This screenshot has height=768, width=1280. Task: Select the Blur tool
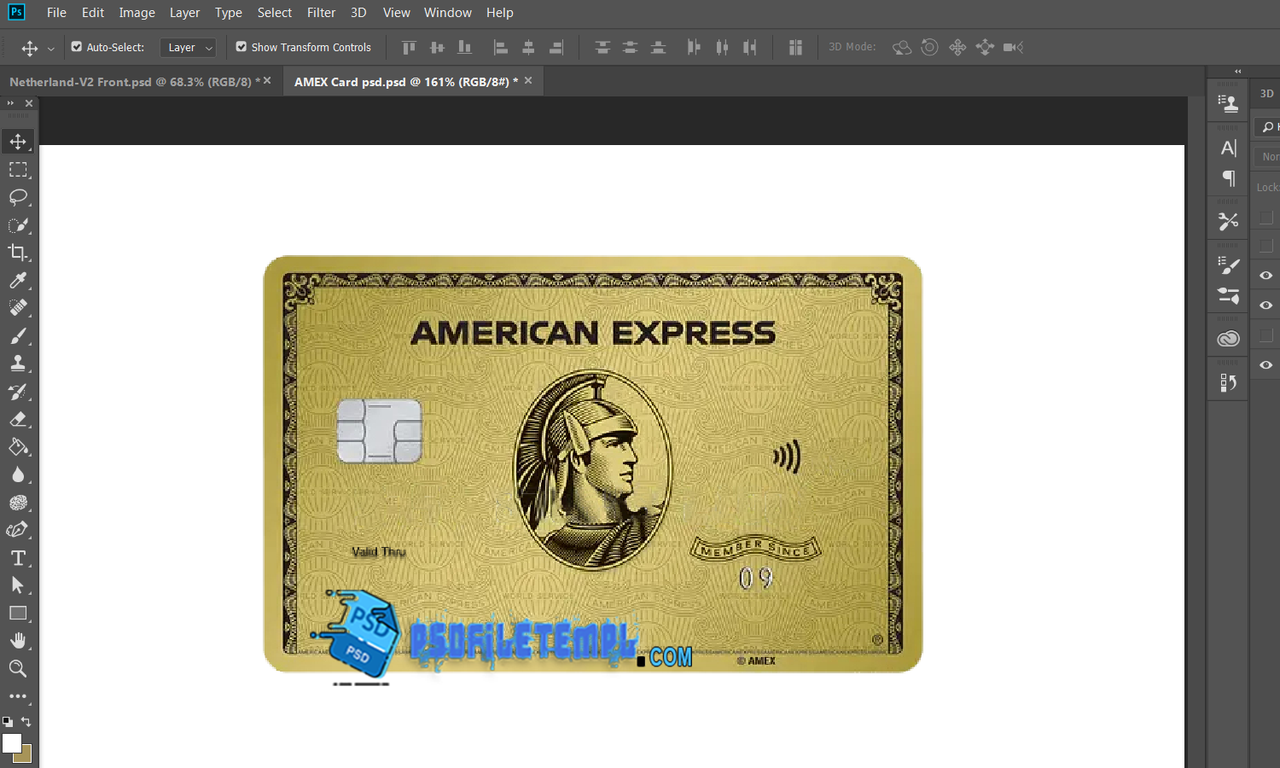[x=18, y=475]
